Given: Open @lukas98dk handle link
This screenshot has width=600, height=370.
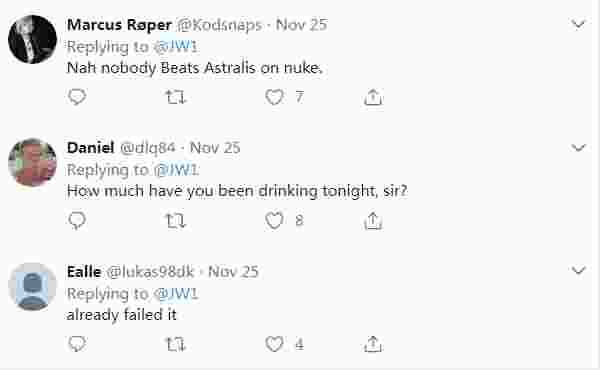Looking at the screenshot, I should [150, 272].
